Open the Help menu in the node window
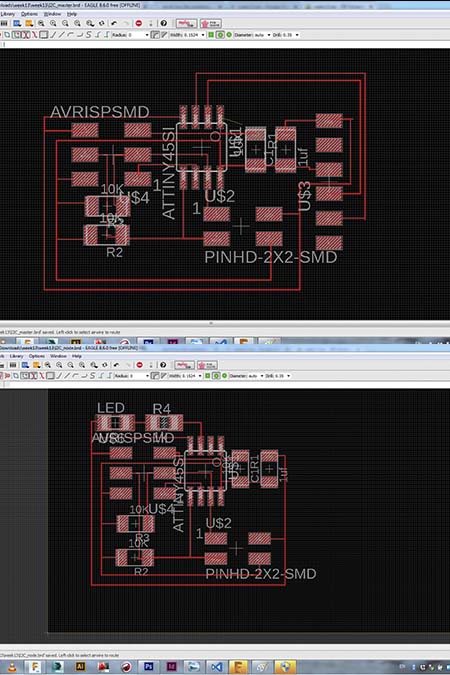 coord(77,356)
